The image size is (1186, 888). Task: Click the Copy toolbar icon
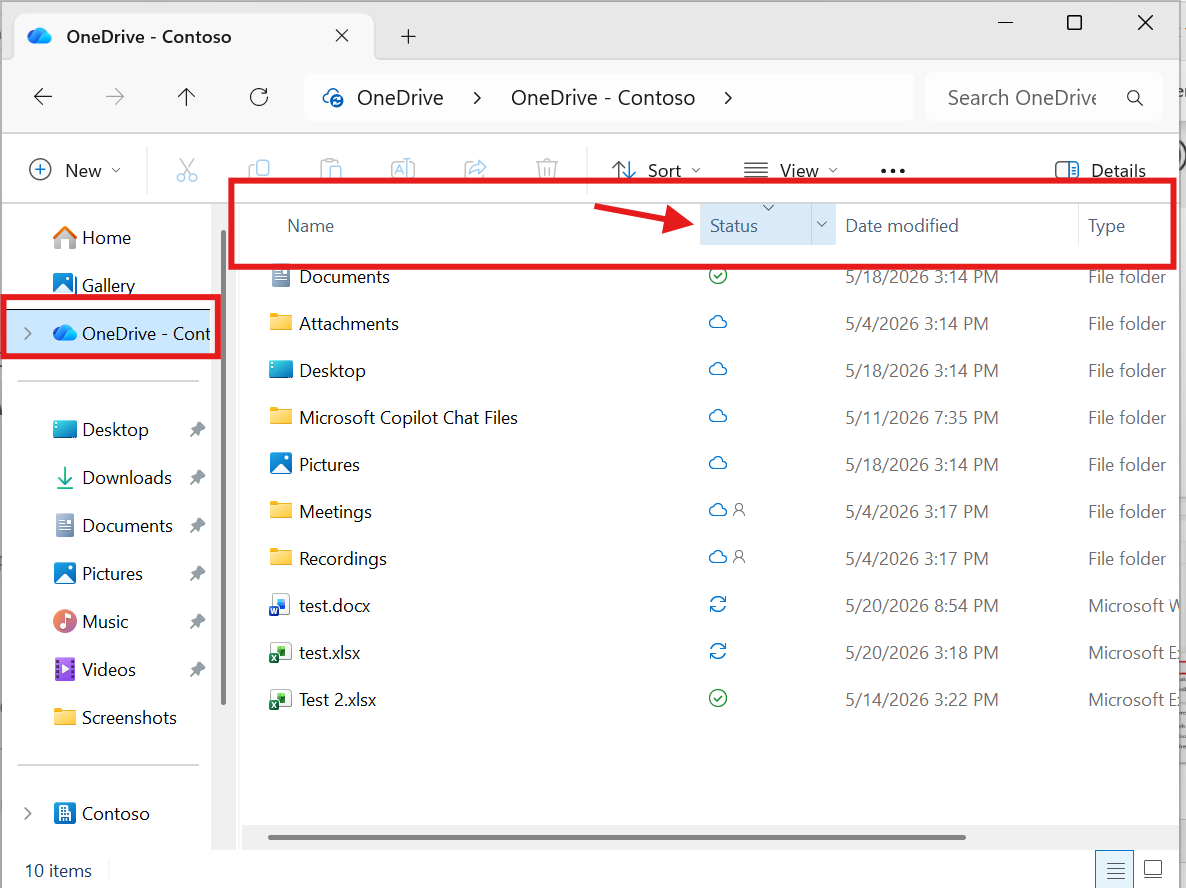click(259, 169)
